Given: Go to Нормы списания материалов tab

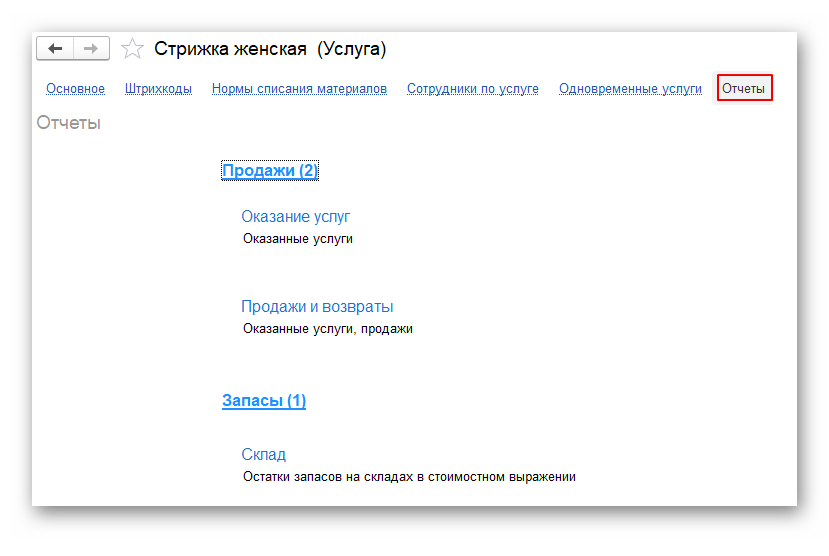Looking at the screenshot, I should tap(299, 89).
